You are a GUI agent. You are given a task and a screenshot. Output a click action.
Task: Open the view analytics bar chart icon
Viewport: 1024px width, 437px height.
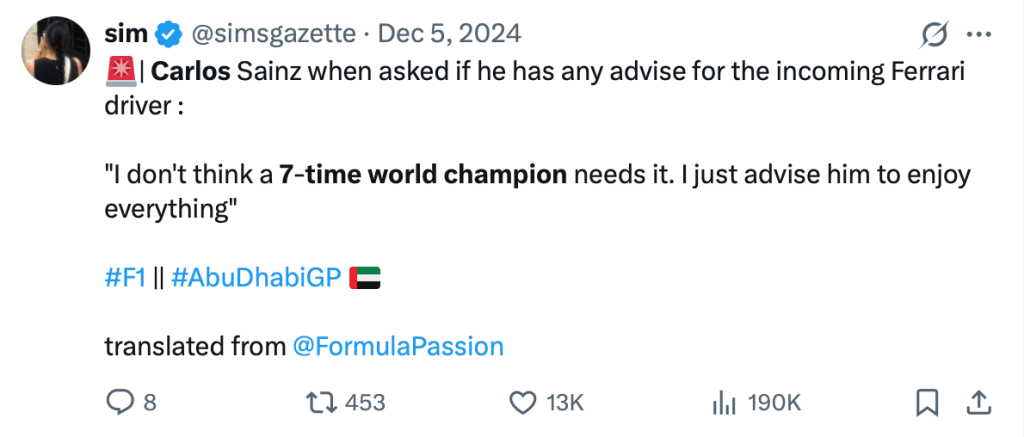(722, 402)
